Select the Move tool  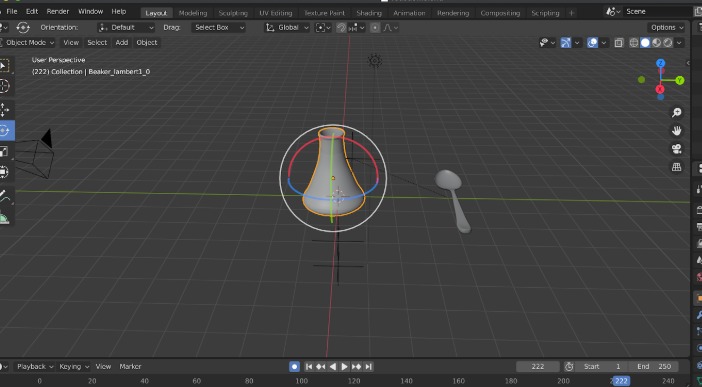4,110
